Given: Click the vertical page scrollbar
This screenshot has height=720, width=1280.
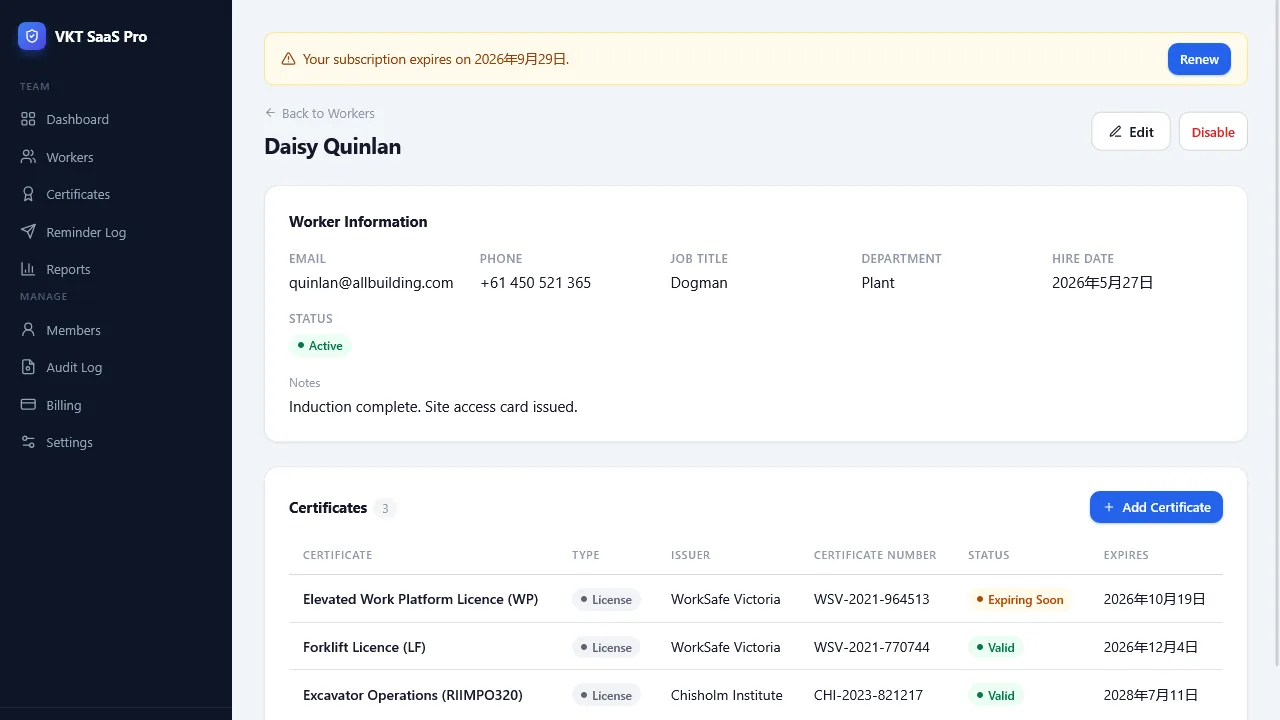Looking at the screenshot, I should (1276, 333).
